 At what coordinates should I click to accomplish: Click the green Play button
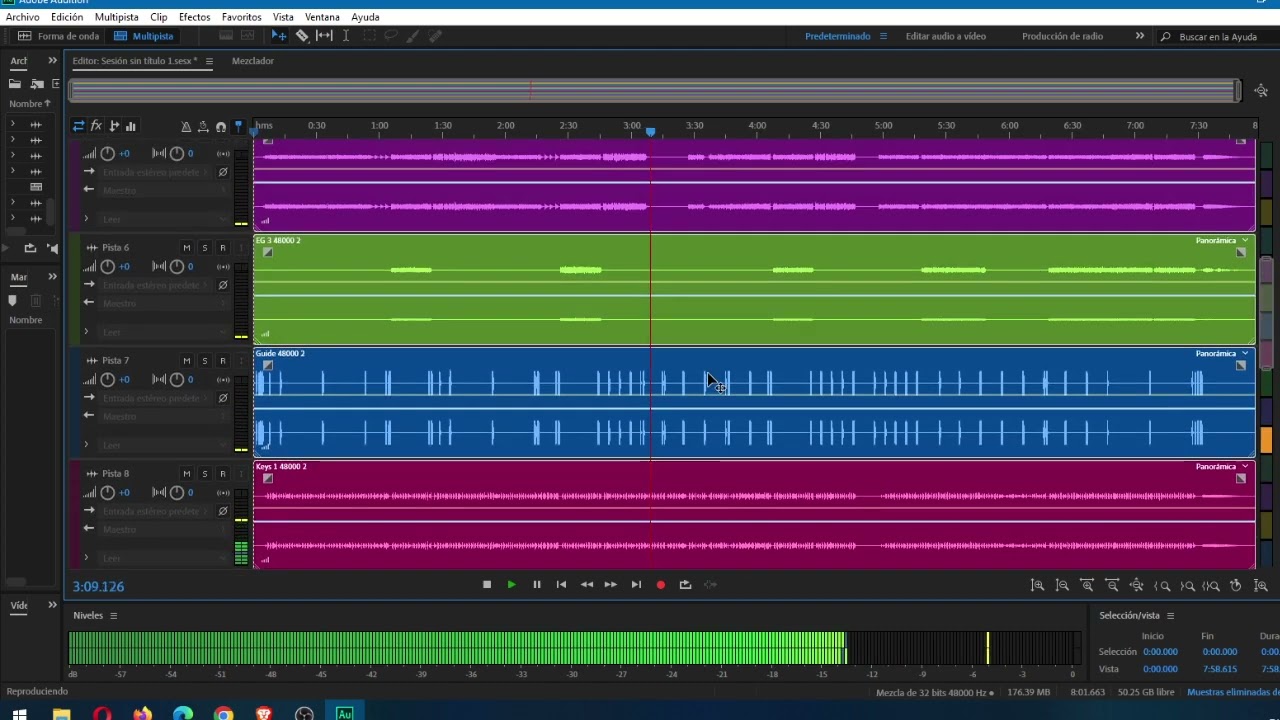(x=511, y=585)
